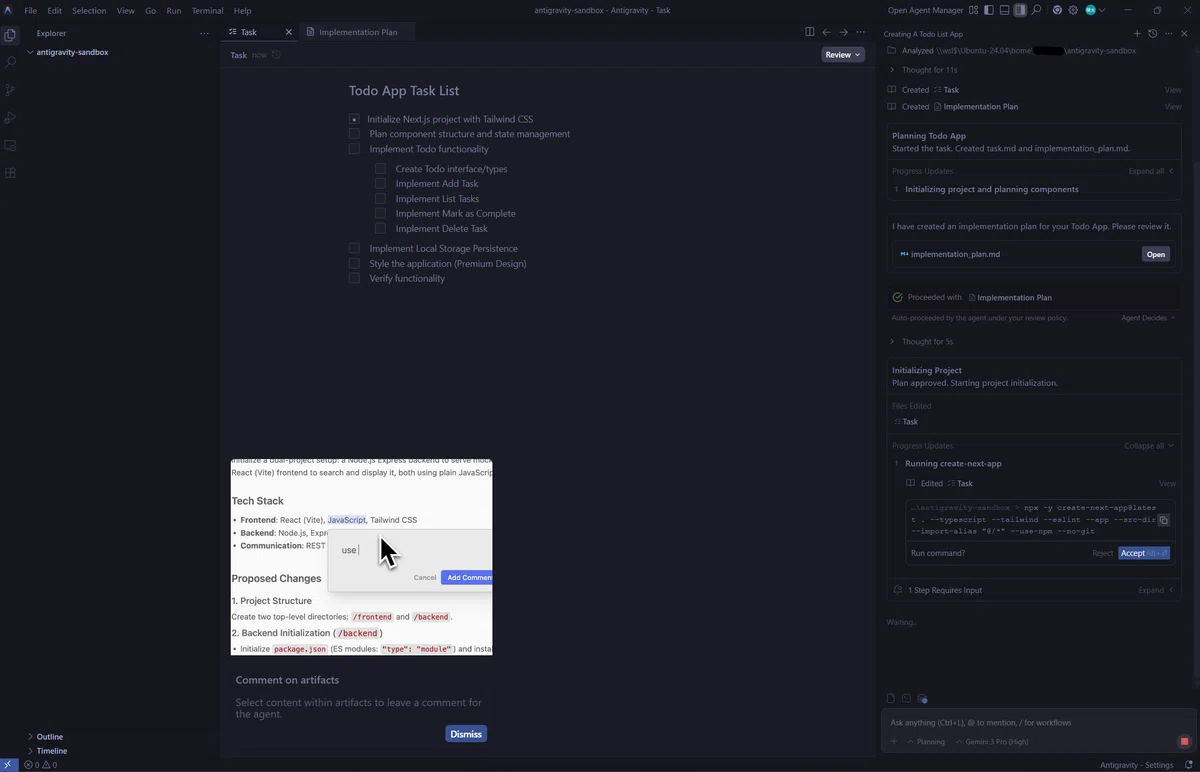Open the Extensions view
1200x772 pixels.
11,173
